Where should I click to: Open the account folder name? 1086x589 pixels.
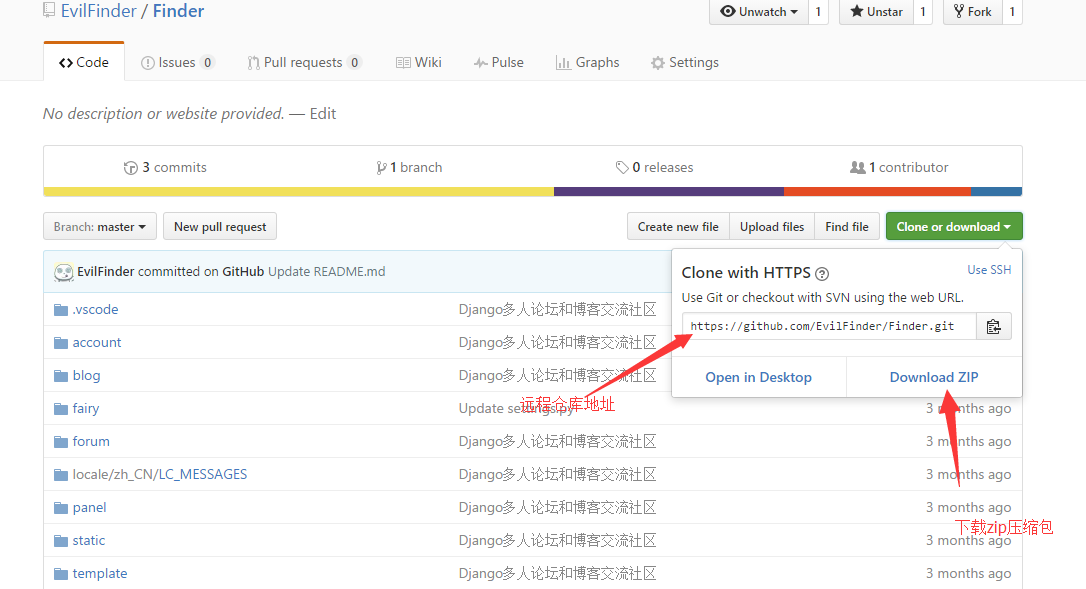point(97,342)
